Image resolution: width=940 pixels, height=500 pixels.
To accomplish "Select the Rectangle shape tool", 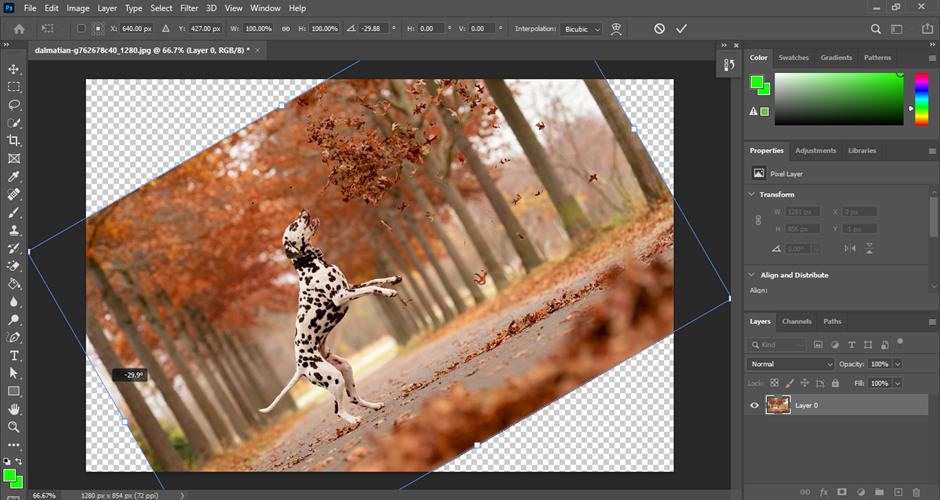I will 13,391.
